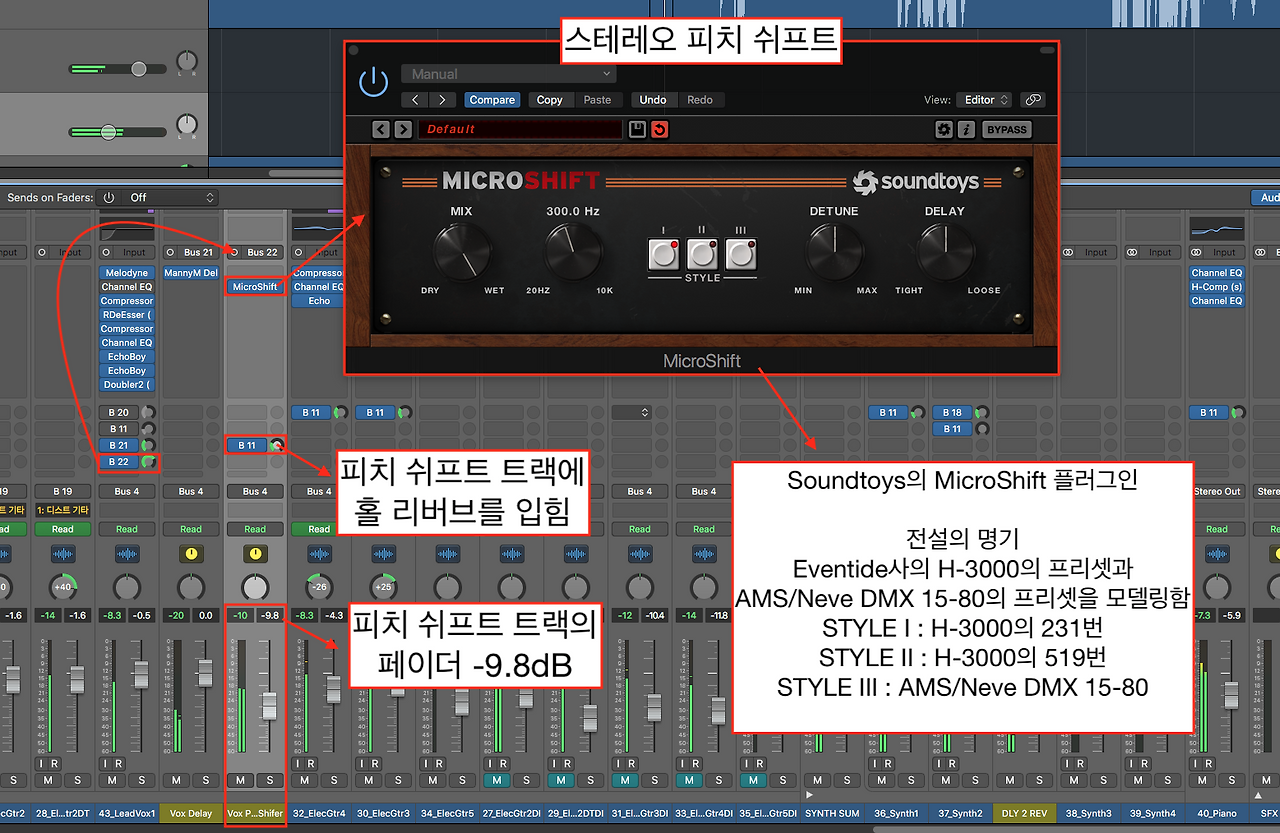Open the H-Comp plugin slot
The width and height of the screenshot is (1280, 833).
point(1217,287)
